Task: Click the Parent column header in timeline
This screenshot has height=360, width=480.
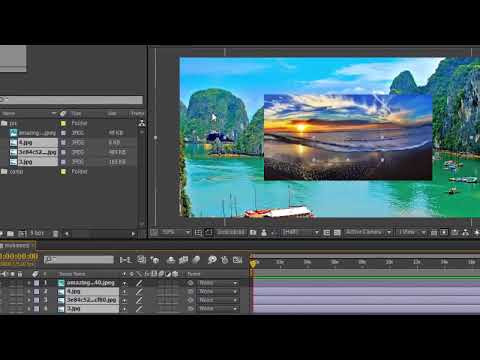Action: coord(194,274)
